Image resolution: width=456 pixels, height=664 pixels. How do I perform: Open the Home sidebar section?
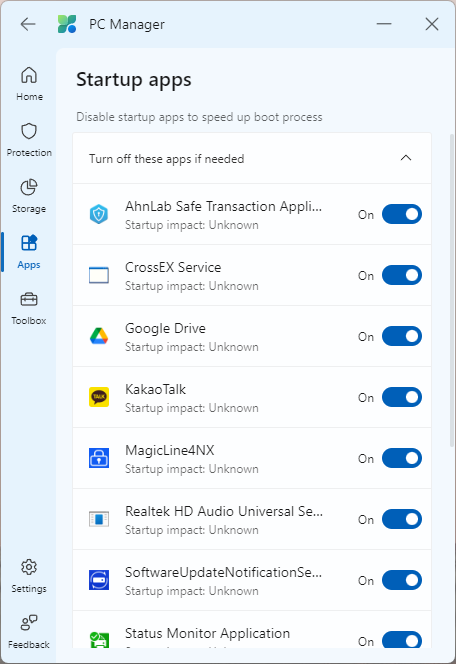[29, 83]
